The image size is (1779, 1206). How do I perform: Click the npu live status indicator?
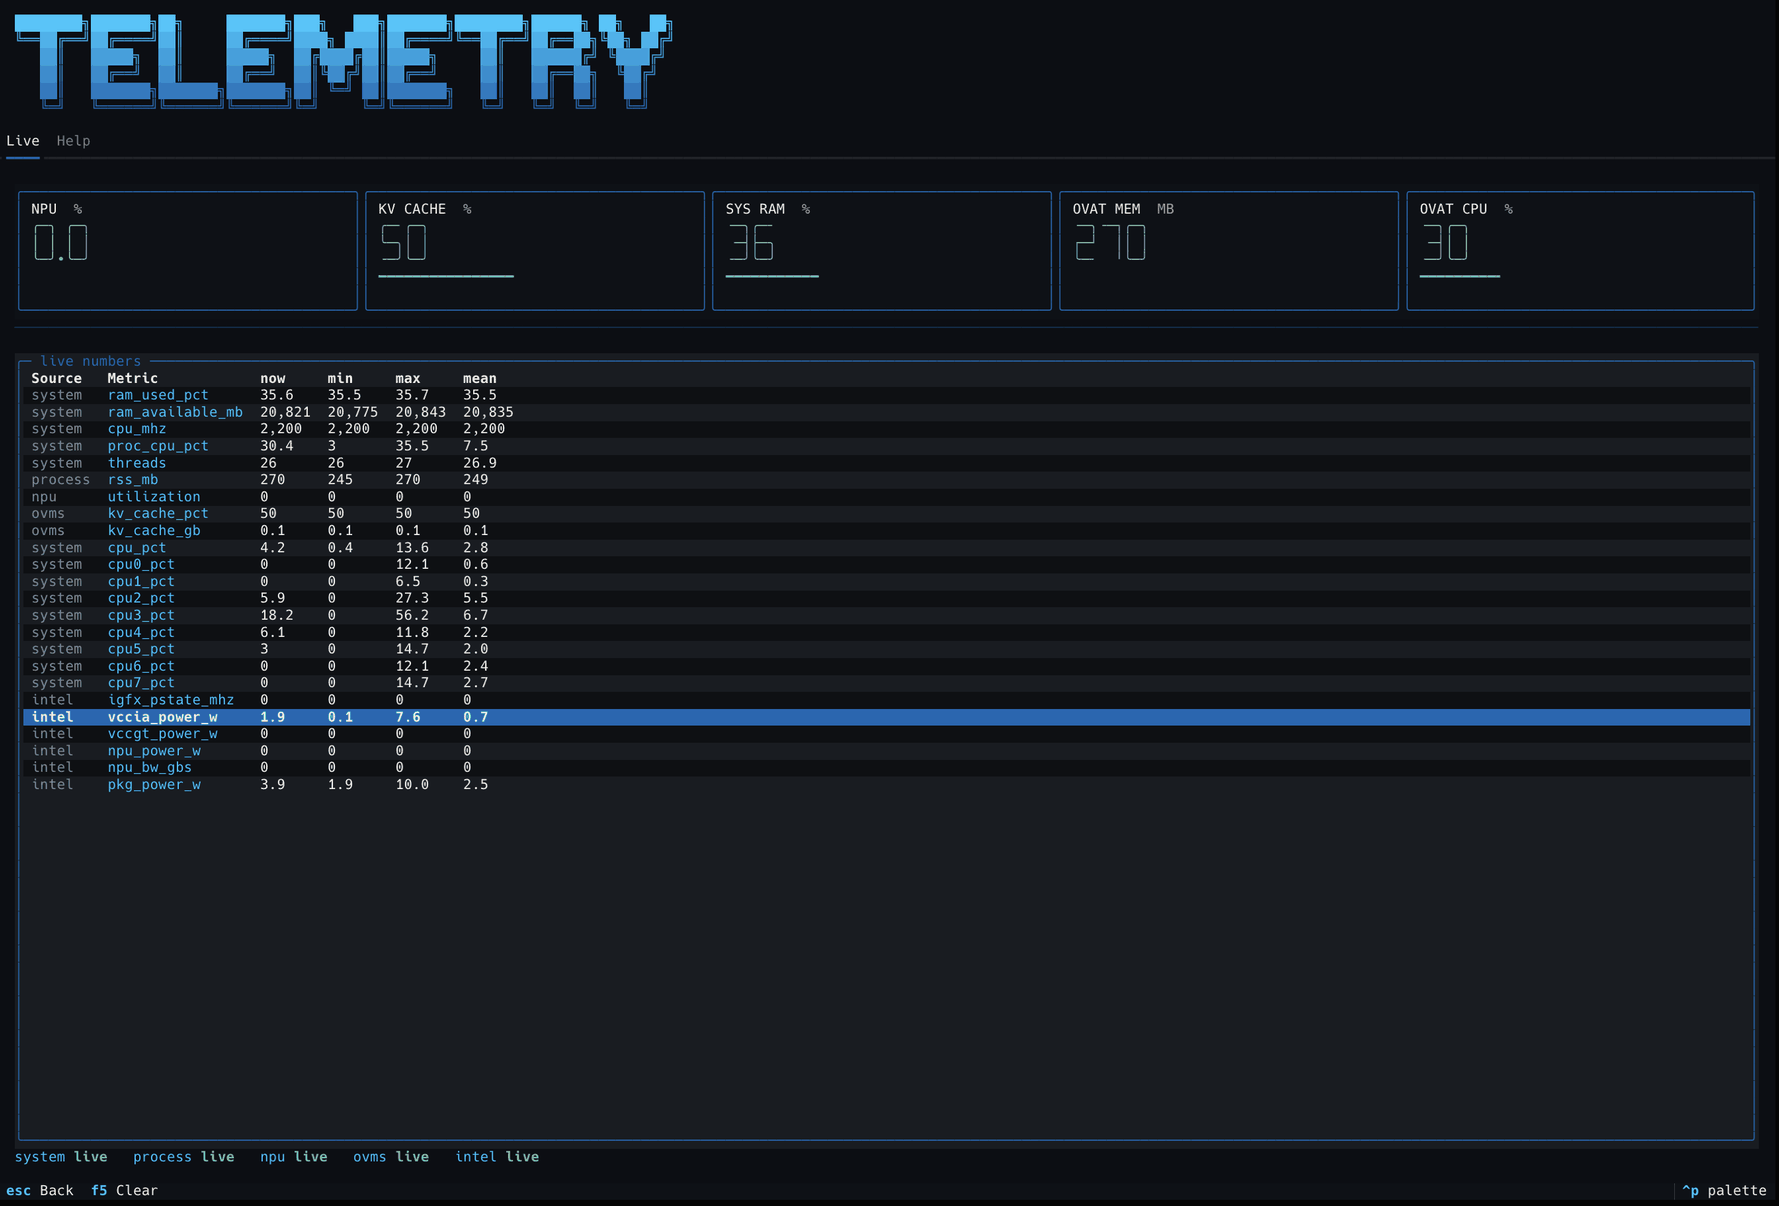coord(294,1157)
